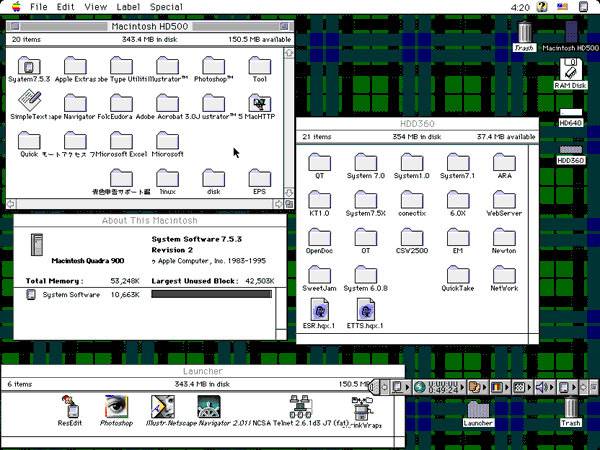This screenshot has height=450, width=600.
Task: Click scroll right arrow in Macintosh HD500 window
Action: (x=279, y=204)
